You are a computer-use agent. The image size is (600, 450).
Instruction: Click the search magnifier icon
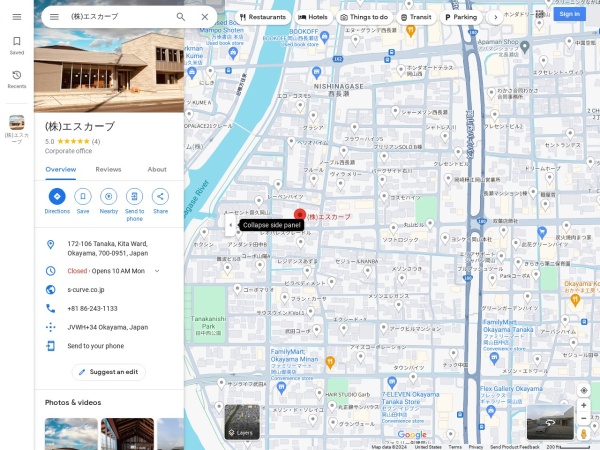[x=181, y=17]
